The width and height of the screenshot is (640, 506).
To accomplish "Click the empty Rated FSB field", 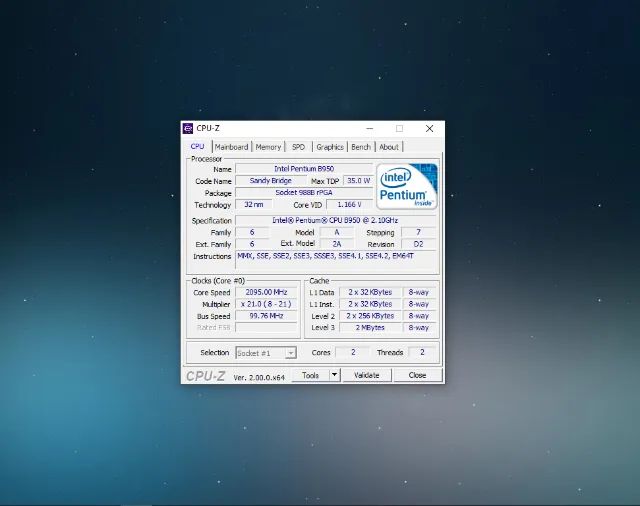I will 267,328.
